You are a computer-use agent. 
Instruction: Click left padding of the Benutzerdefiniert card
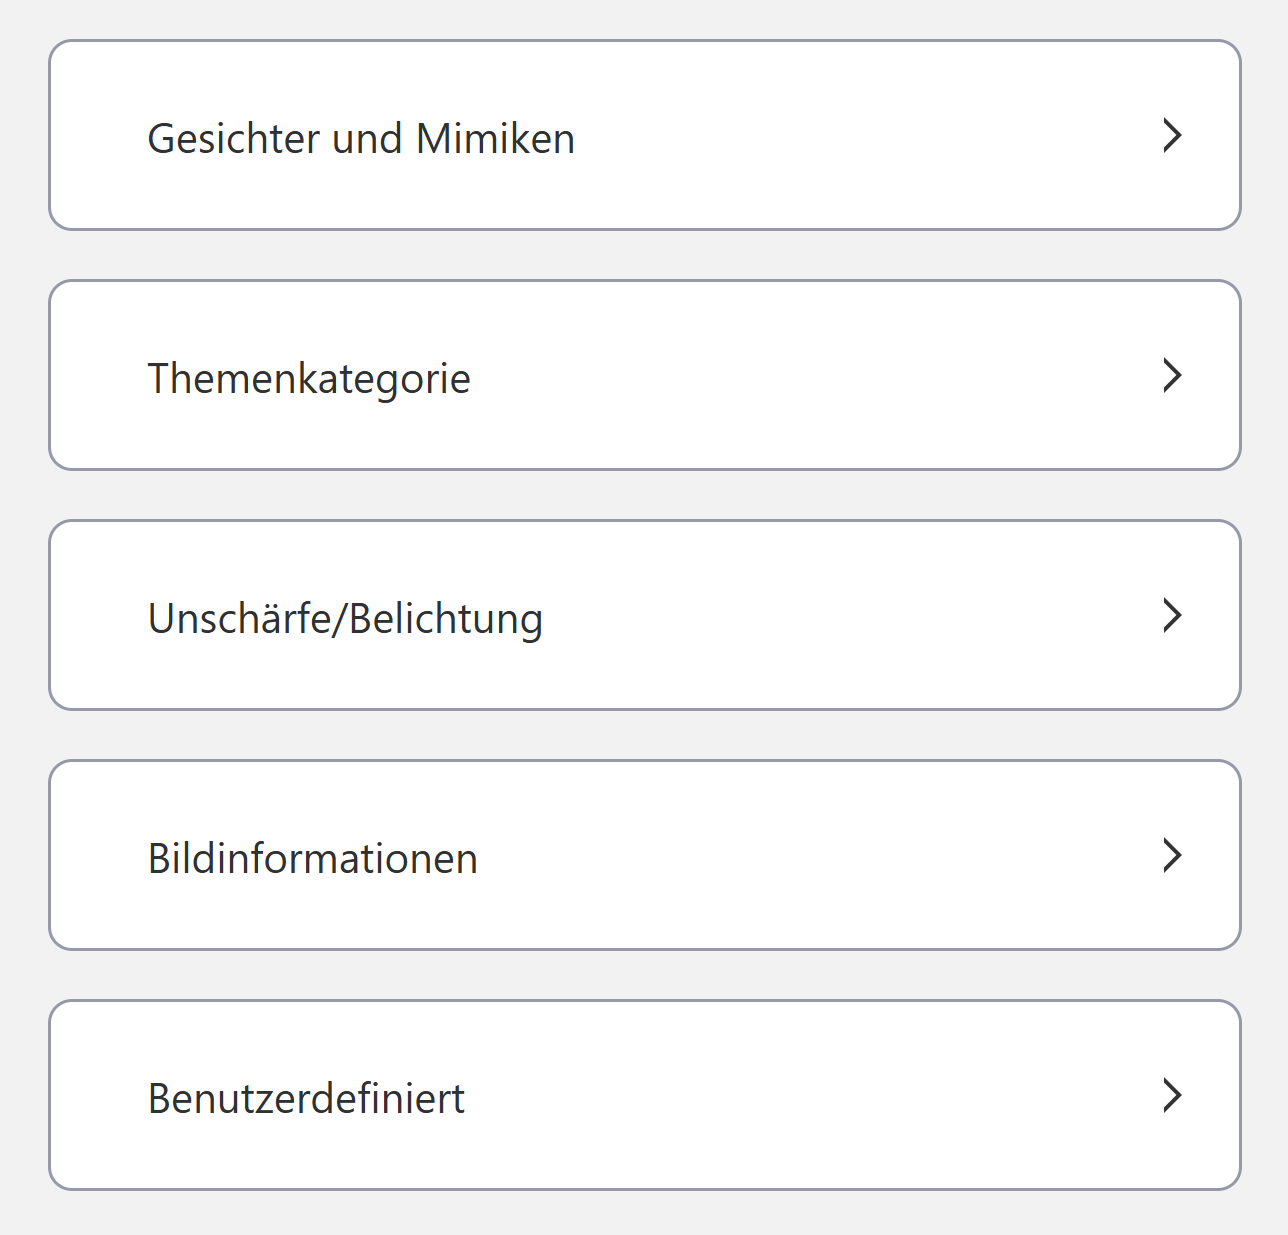98,1095
